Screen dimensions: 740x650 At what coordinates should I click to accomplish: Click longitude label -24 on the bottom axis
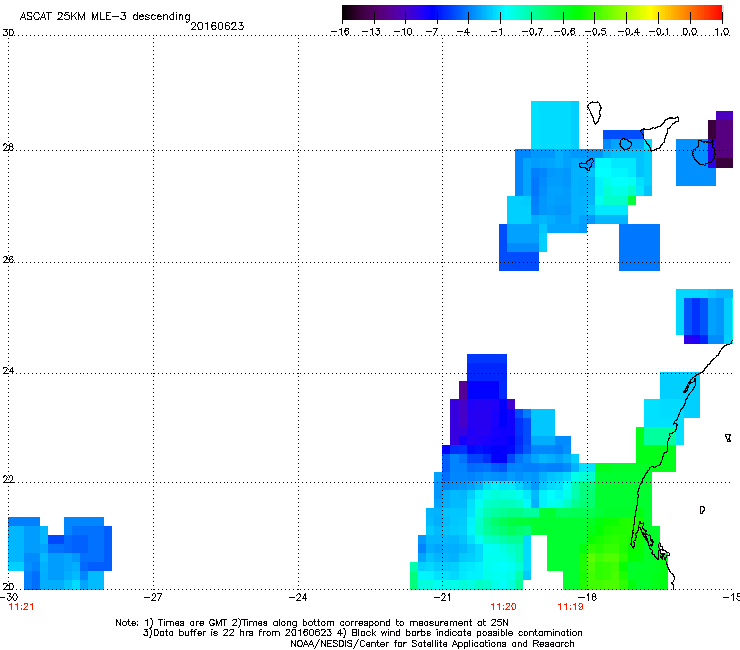coord(297,597)
